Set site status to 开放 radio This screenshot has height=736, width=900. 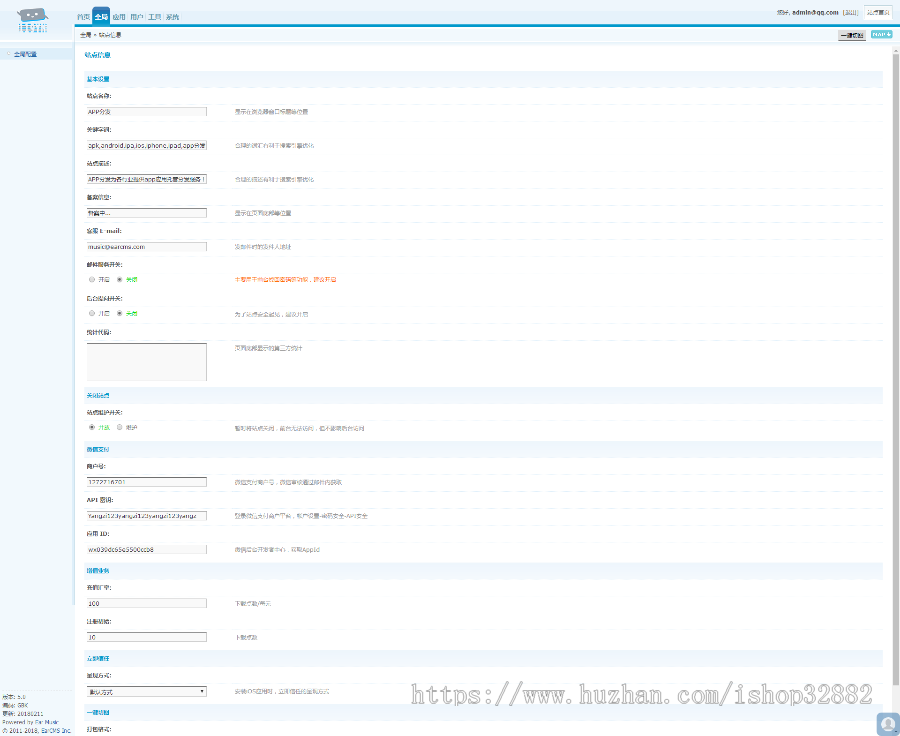92,427
